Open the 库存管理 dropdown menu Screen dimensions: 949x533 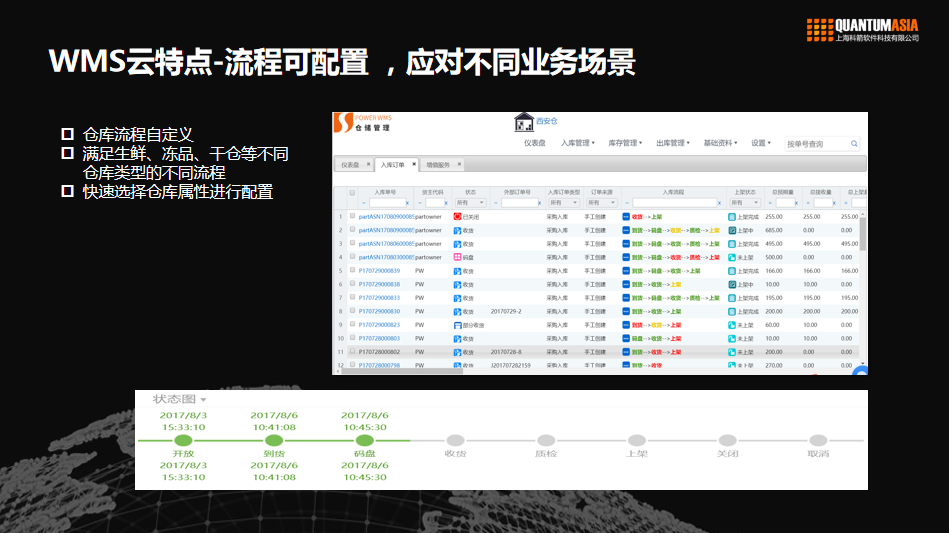[625, 143]
